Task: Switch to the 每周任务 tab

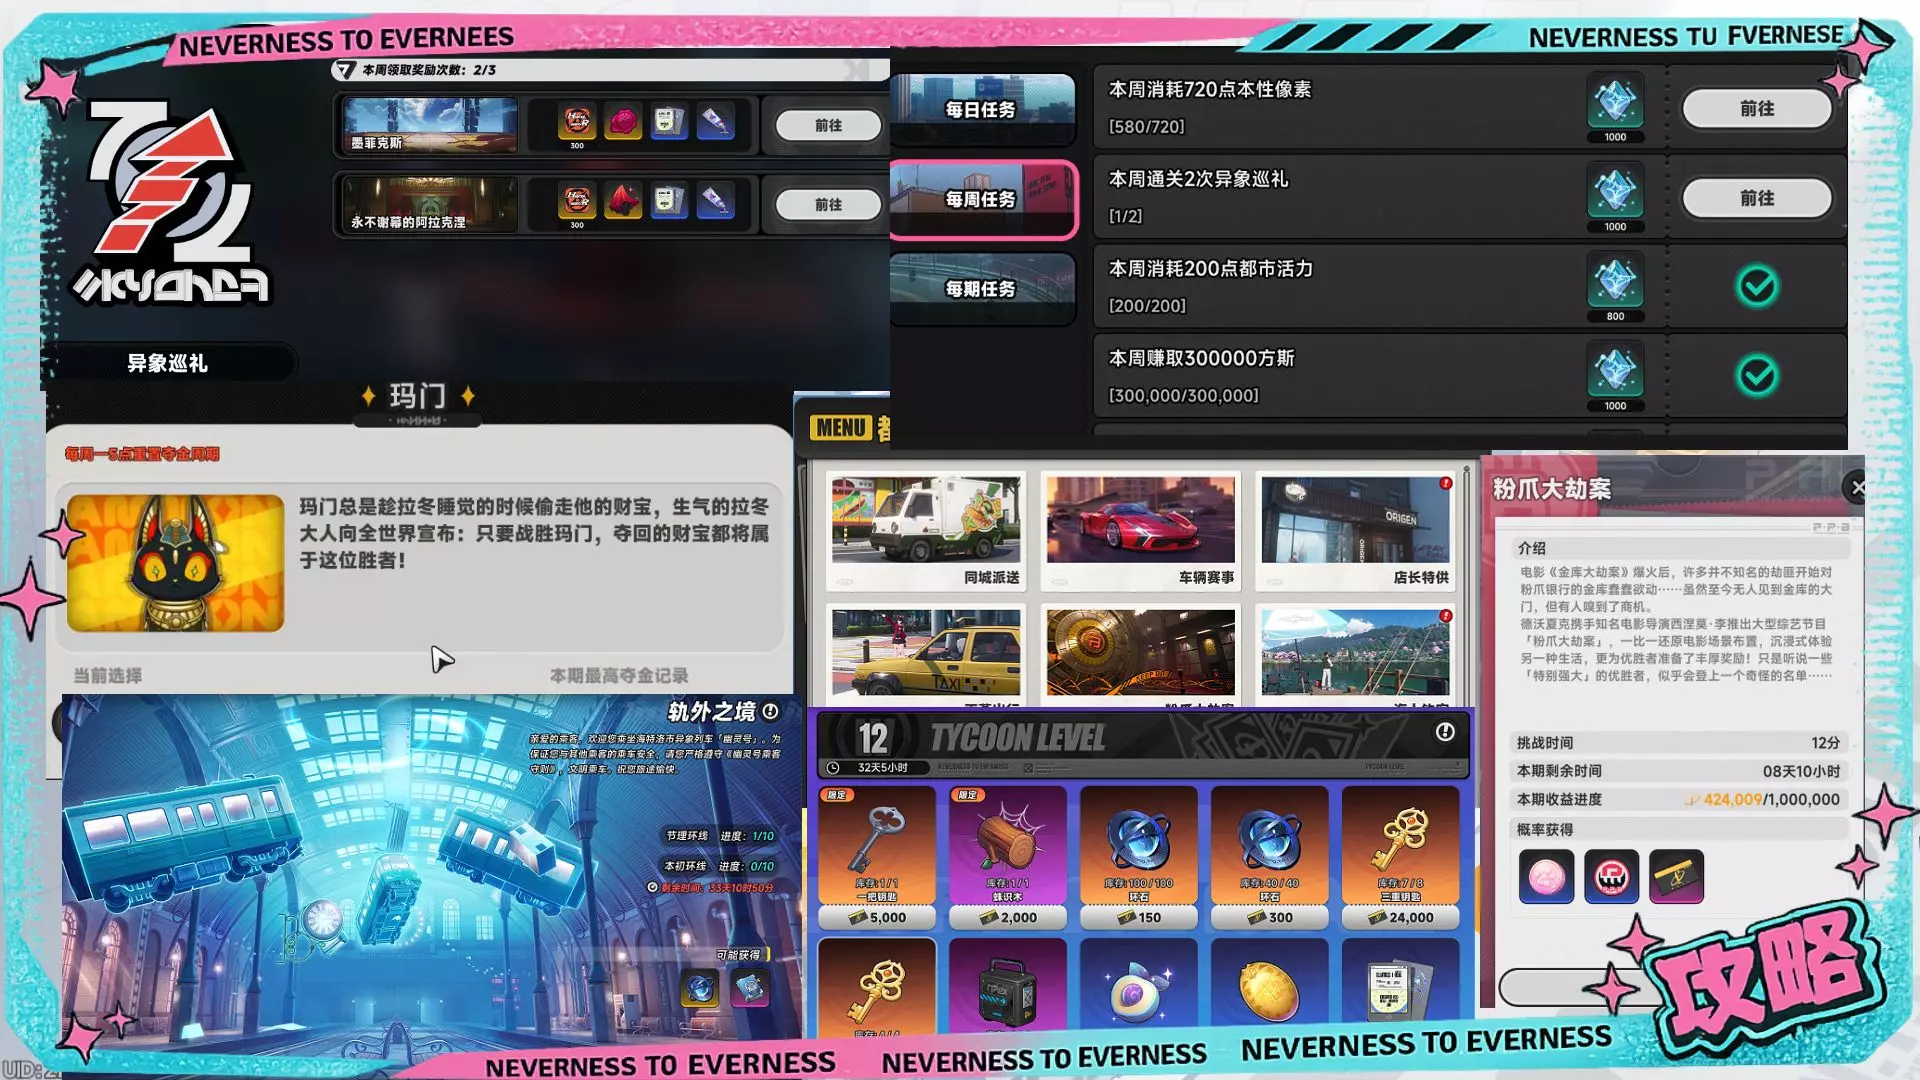Action: (981, 199)
